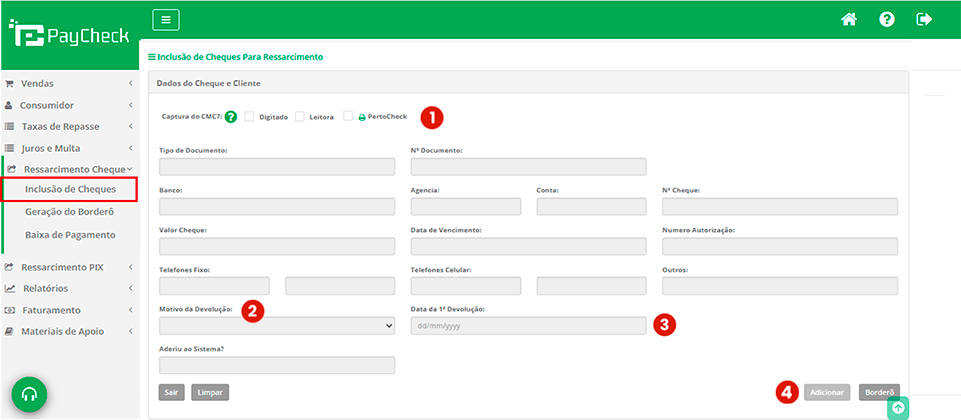The width and height of the screenshot is (961, 420).
Task: Click the Borderô button
Action: pyautogui.click(x=879, y=392)
